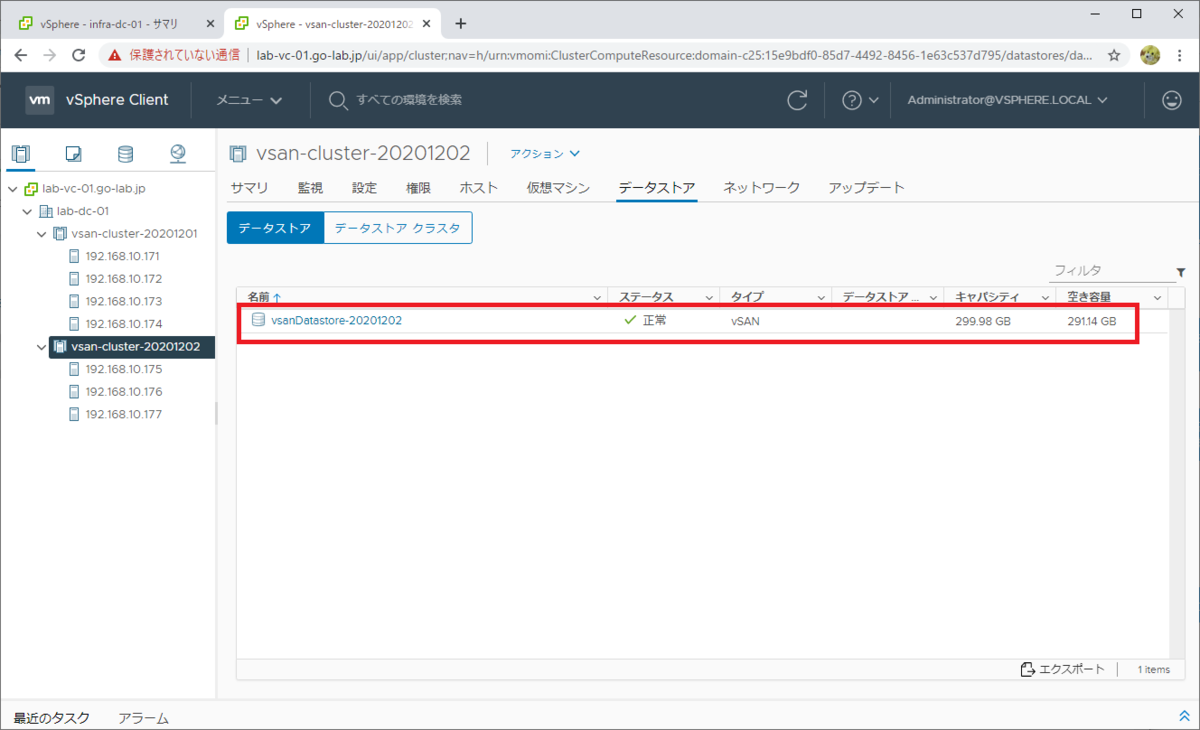Click the export icon below table
The width and height of the screenshot is (1200, 730).
coord(1027,669)
